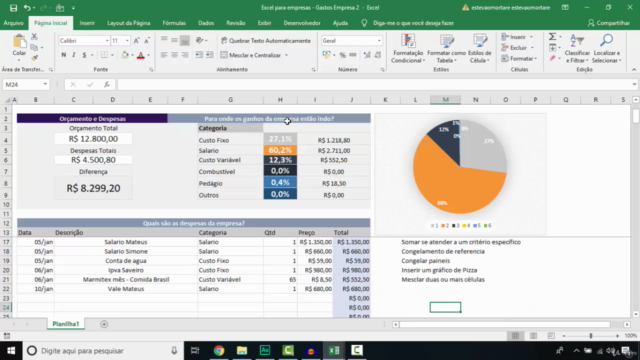The height and width of the screenshot is (360, 640).
Task: Apply red font color
Action: click(x=141, y=55)
